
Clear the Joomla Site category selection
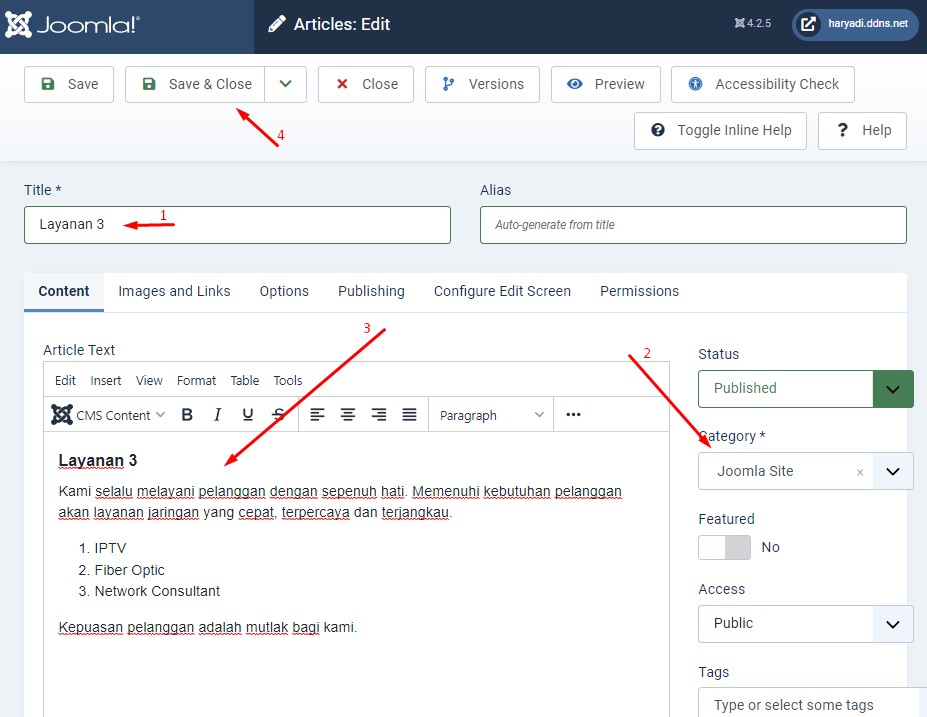point(860,472)
